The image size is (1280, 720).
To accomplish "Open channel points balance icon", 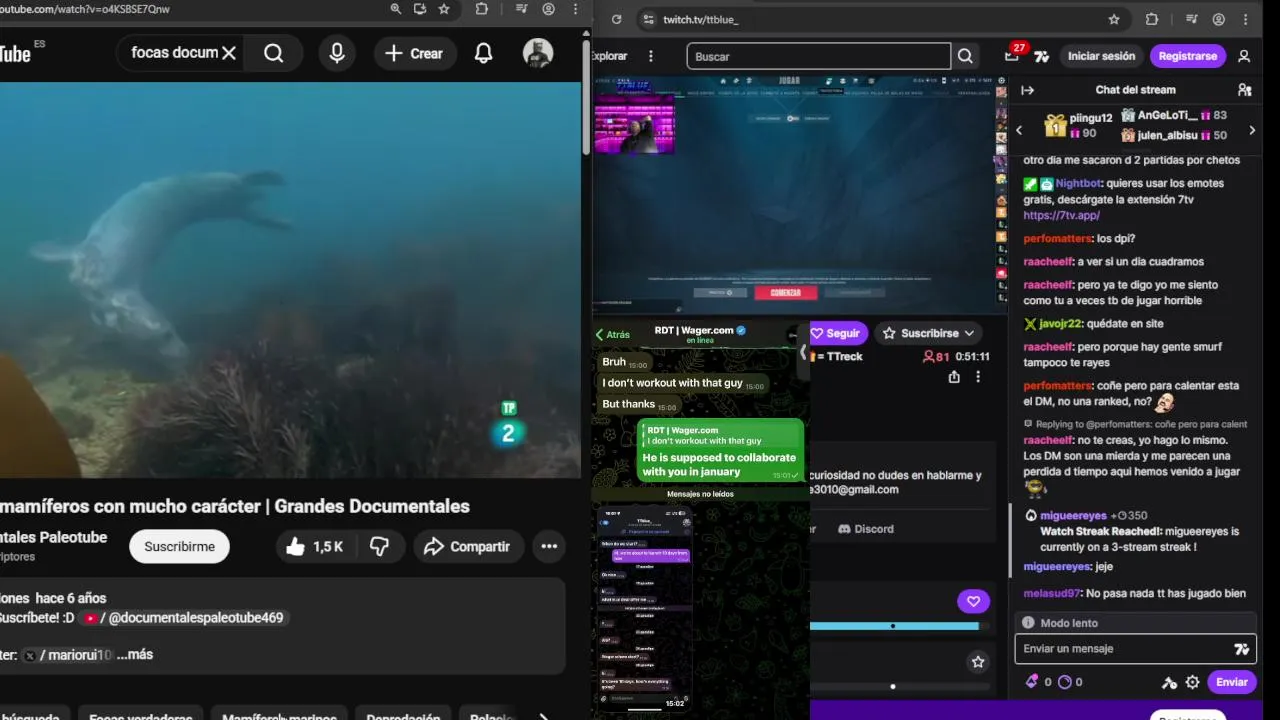I will (1064, 682).
